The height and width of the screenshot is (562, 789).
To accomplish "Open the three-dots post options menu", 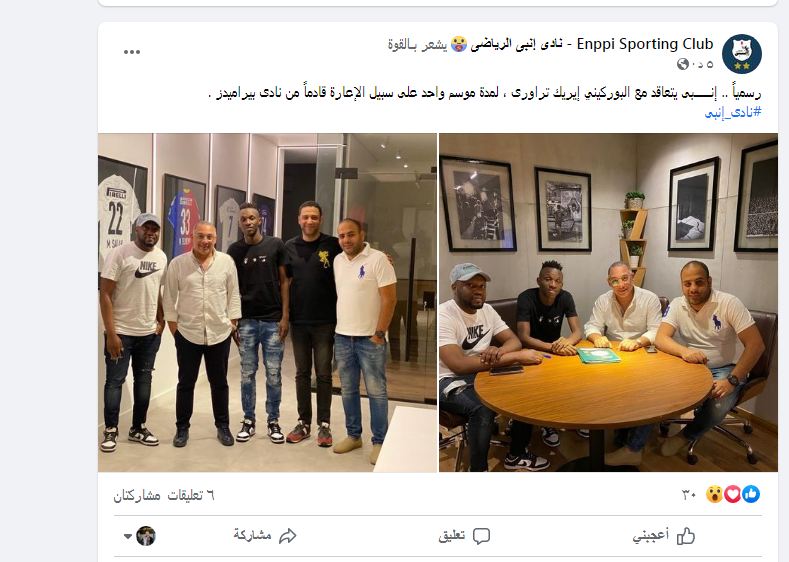I will tap(132, 52).
